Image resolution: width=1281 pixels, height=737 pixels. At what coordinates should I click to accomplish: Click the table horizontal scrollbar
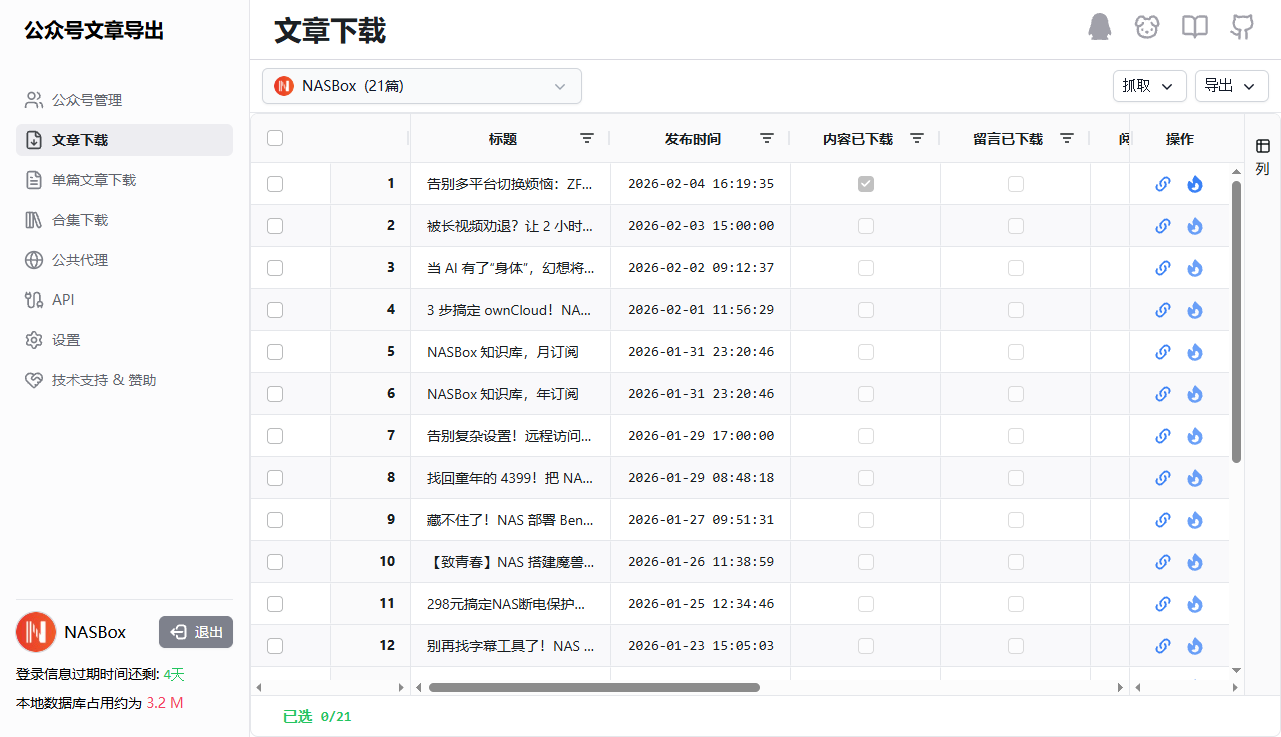tap(594, 687)
